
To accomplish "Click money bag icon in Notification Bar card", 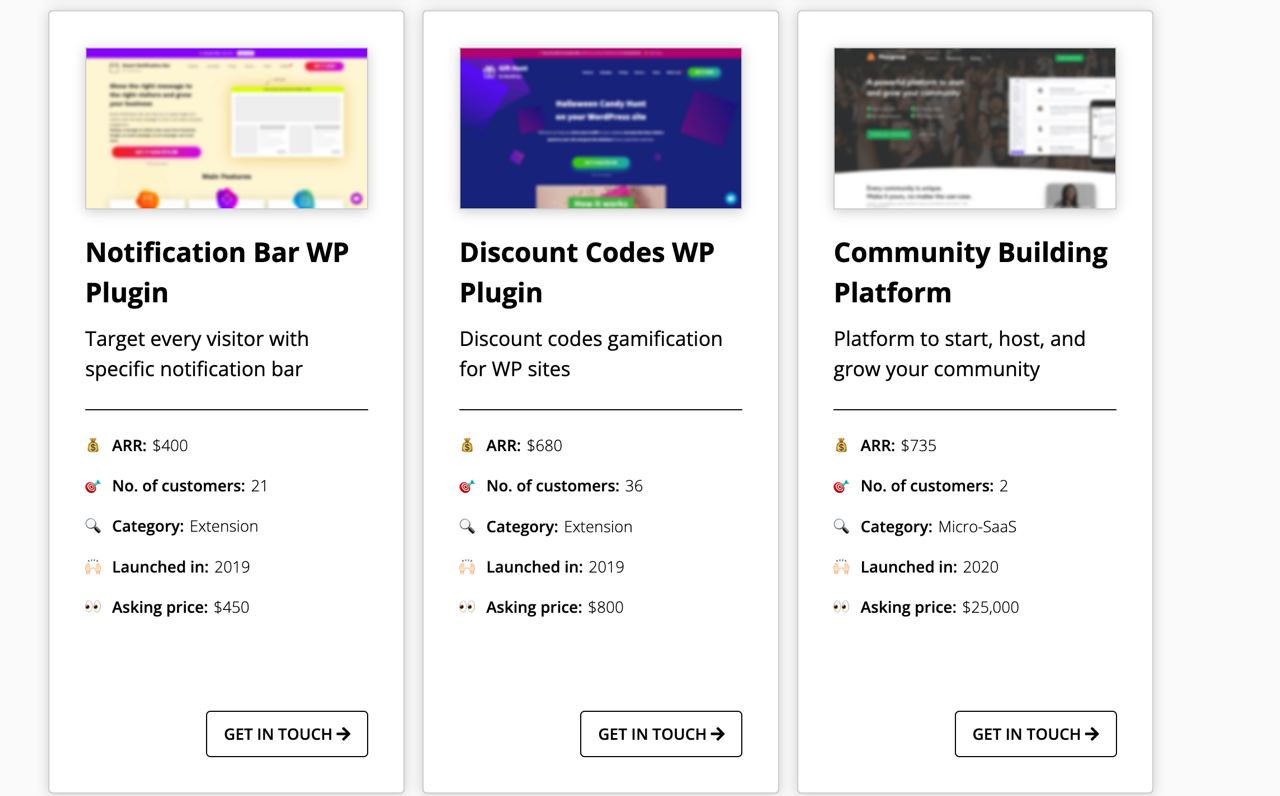I will click(x=93, y=445).
